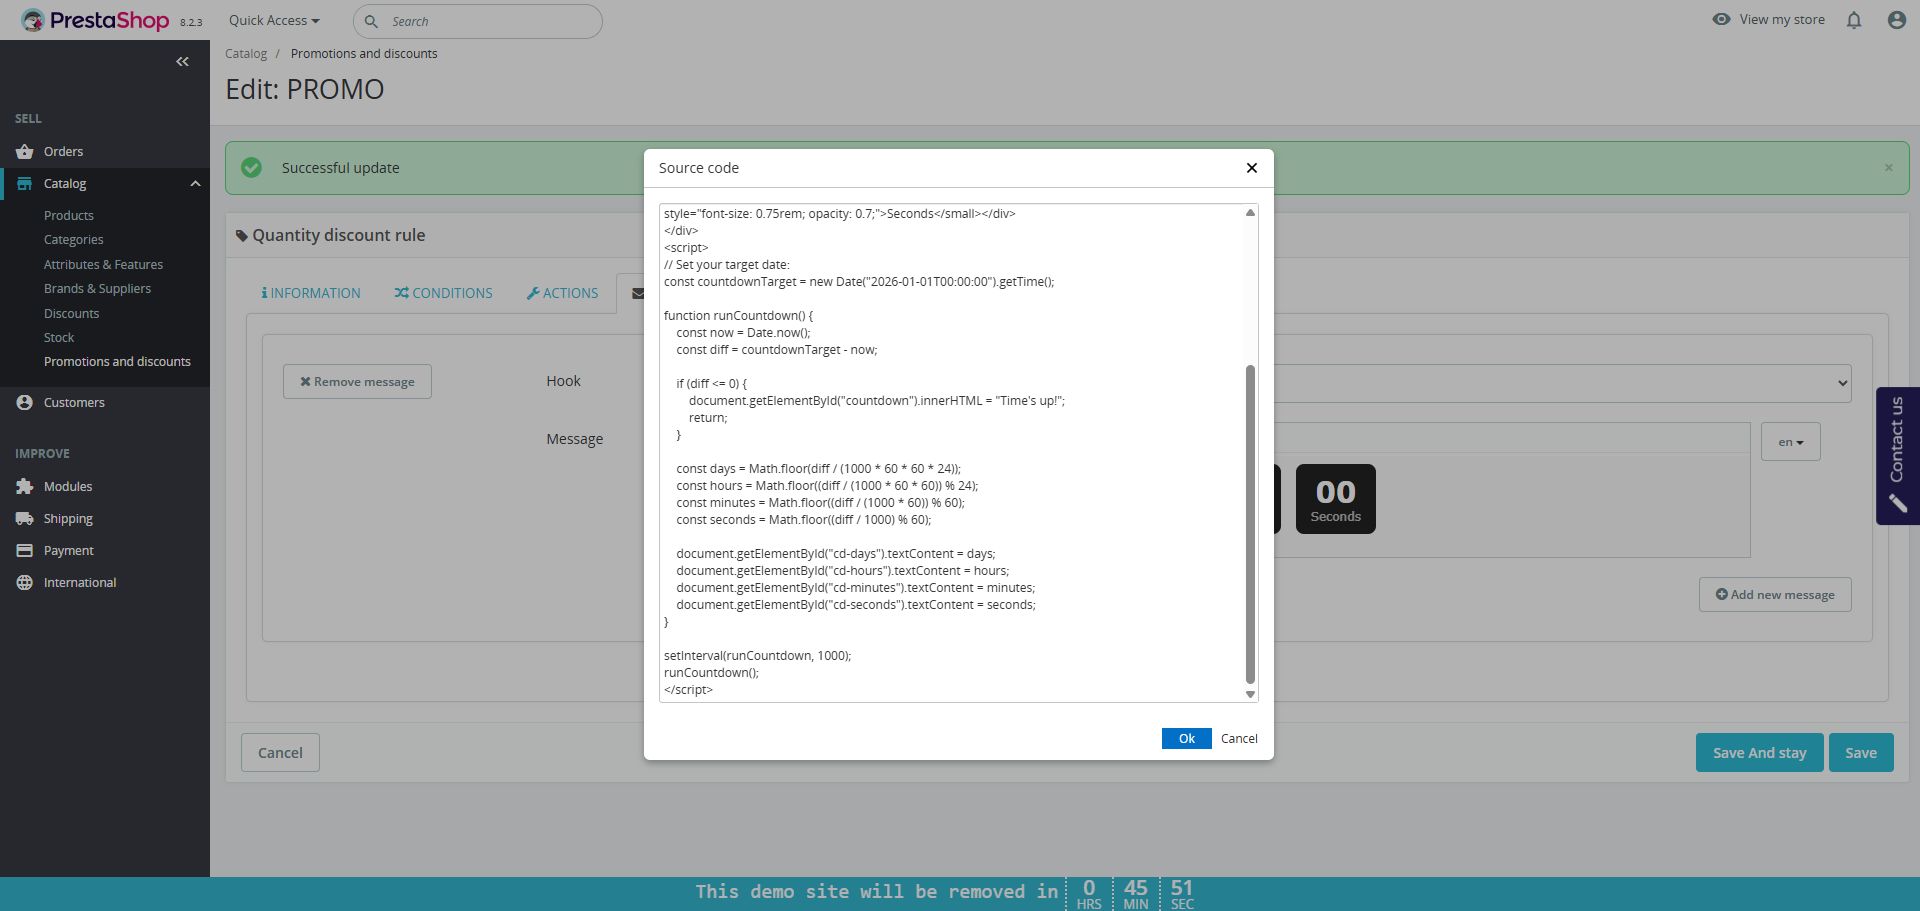Click the Source code dialog title
This screenshot has width=1920, height=911.
pyautogui.click(x=699, y=168)
